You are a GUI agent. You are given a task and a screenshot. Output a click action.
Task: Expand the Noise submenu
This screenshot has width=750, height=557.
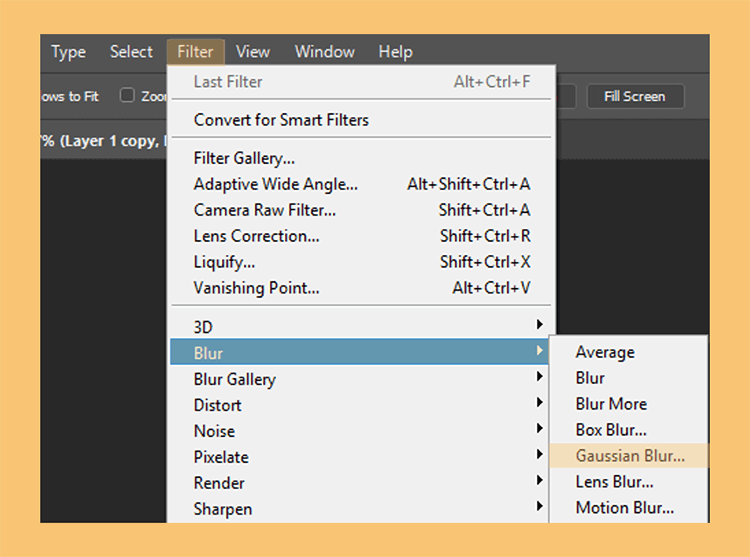coord(361,431)
